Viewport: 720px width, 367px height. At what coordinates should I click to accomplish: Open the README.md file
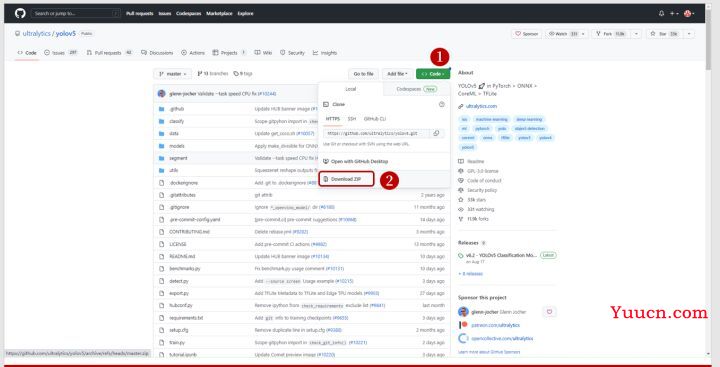pos(182,256)
